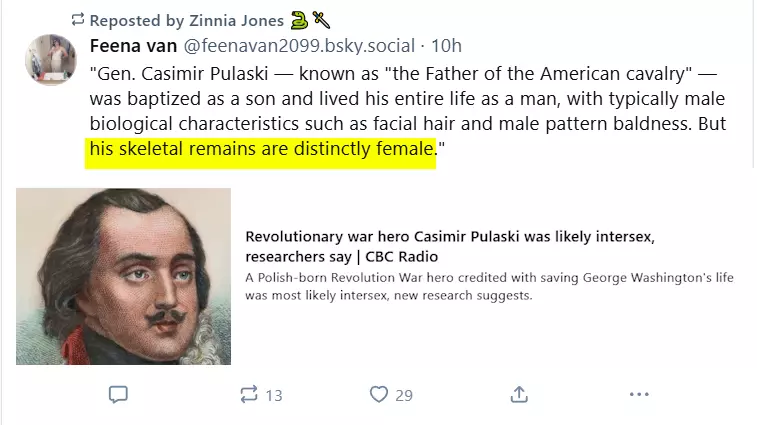Click the reply speech bubble icon
Image resolution: width=757 pixels, height=425 pixels.
pyautogui.click(x=118, y=394)
